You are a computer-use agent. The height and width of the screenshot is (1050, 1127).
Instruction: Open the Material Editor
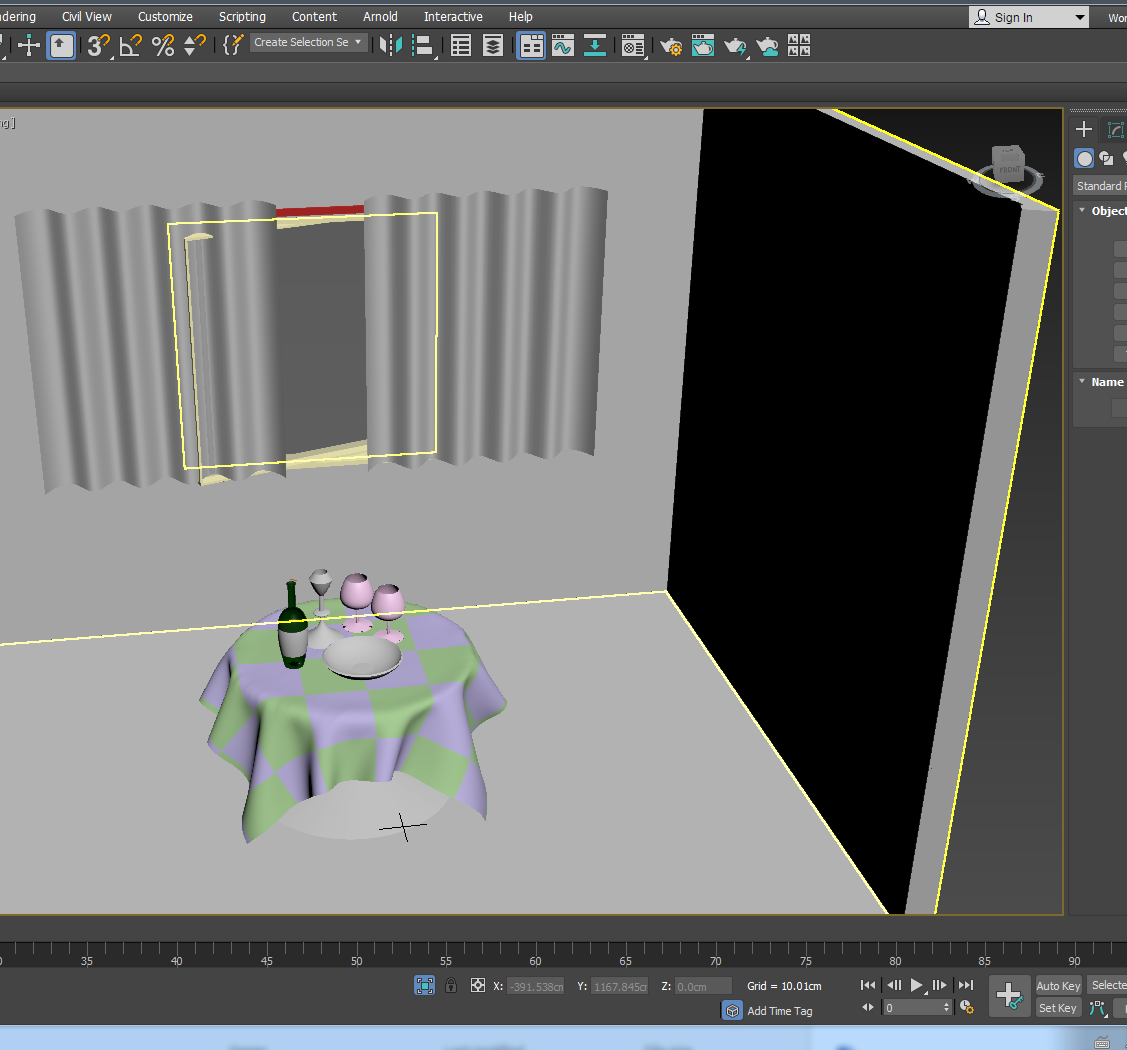pyautogui.click(x=632, y=45)
